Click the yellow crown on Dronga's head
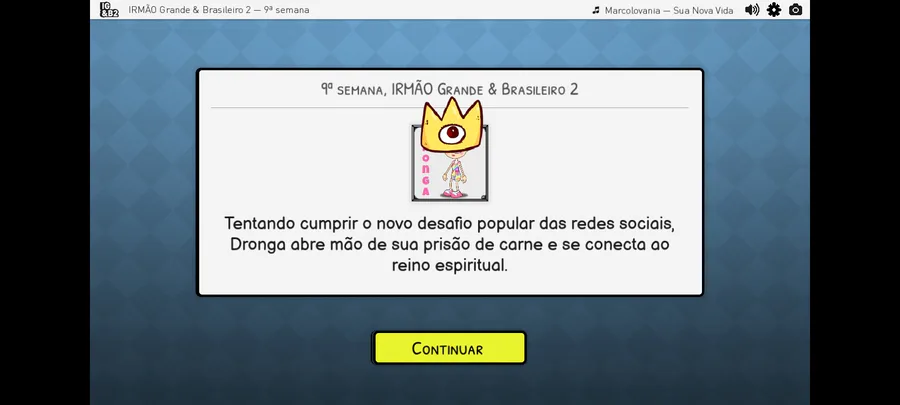Image resolution: width=900 pixels, height=405 pixels. pyautogui.click(x=452, y=124)
